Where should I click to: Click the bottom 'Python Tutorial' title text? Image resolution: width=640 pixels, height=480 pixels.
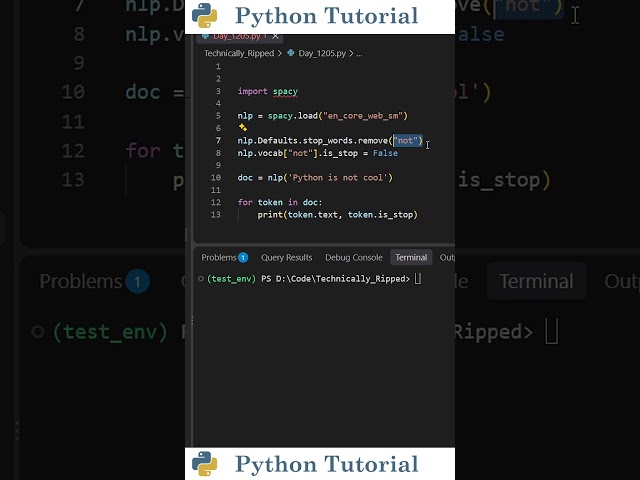[327, 464]
